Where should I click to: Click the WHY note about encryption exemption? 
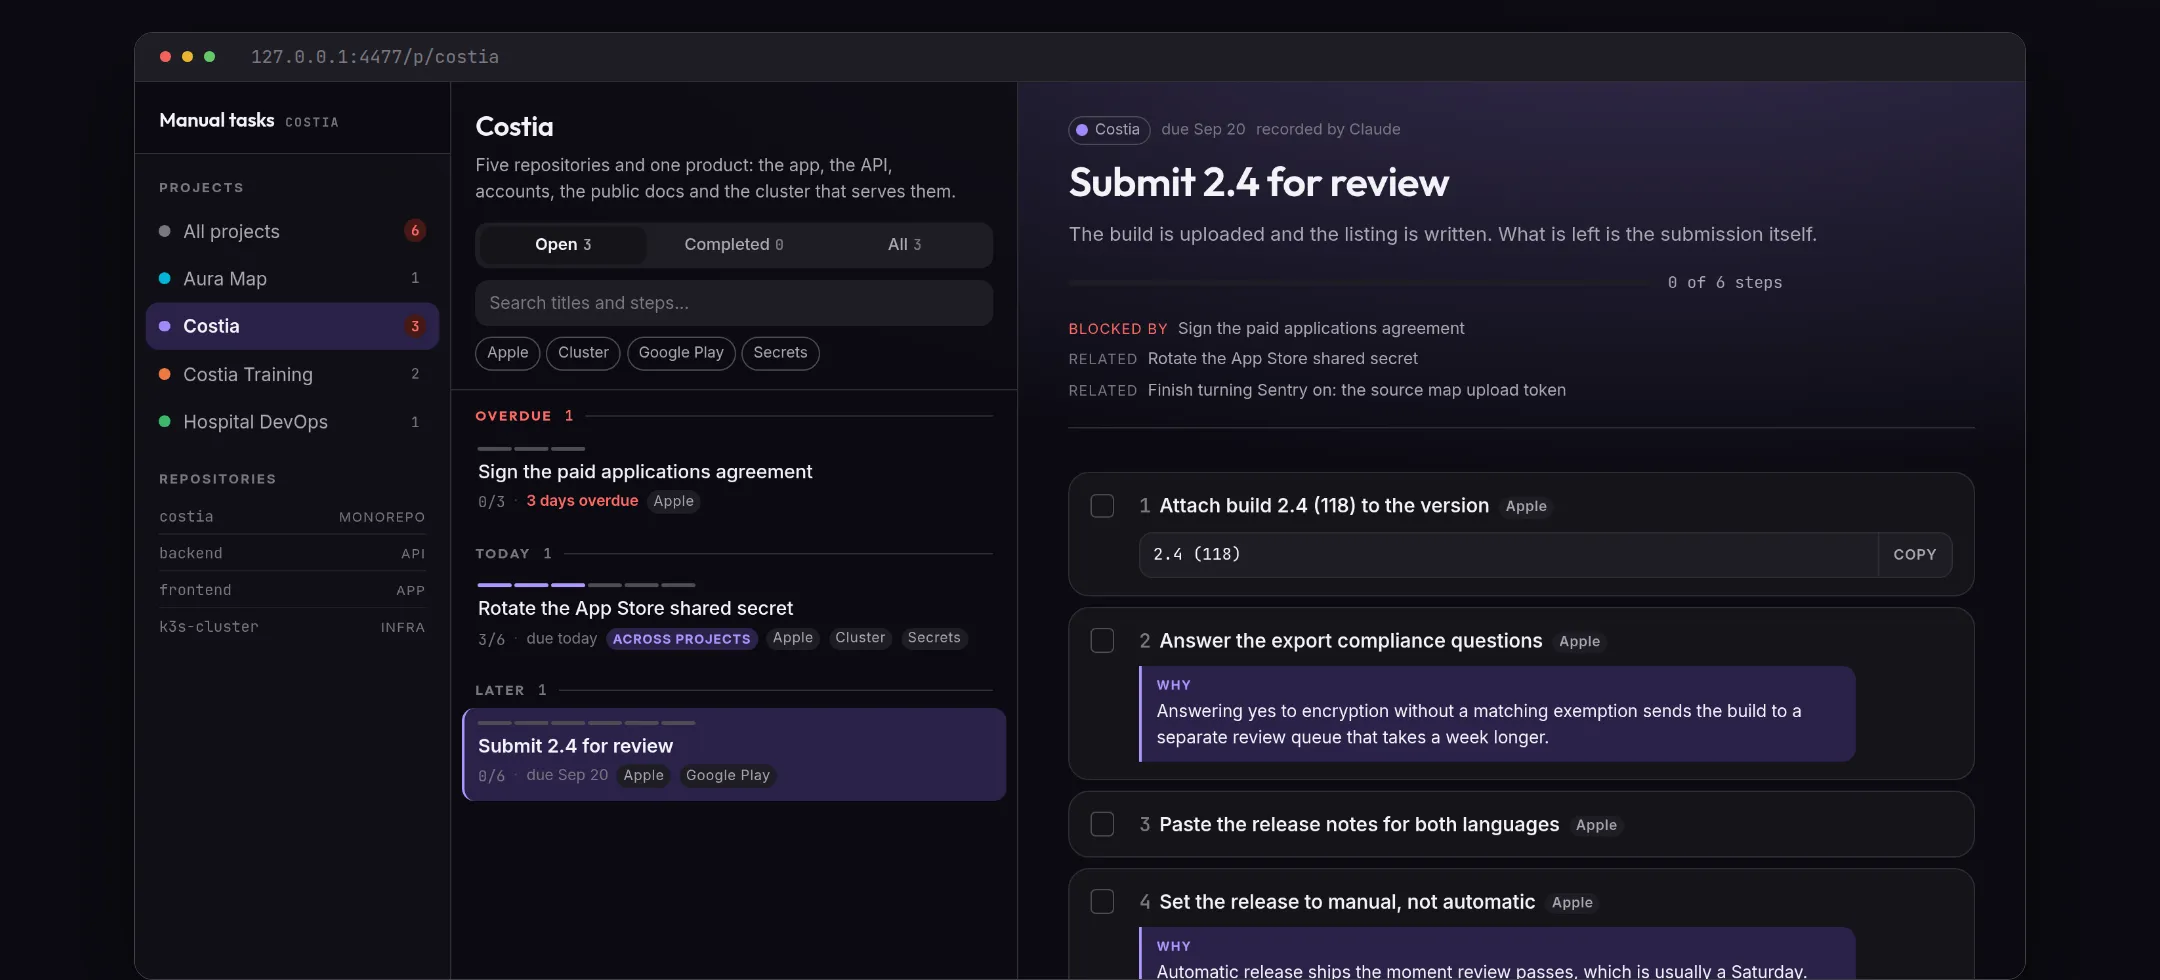point(1497,714)
